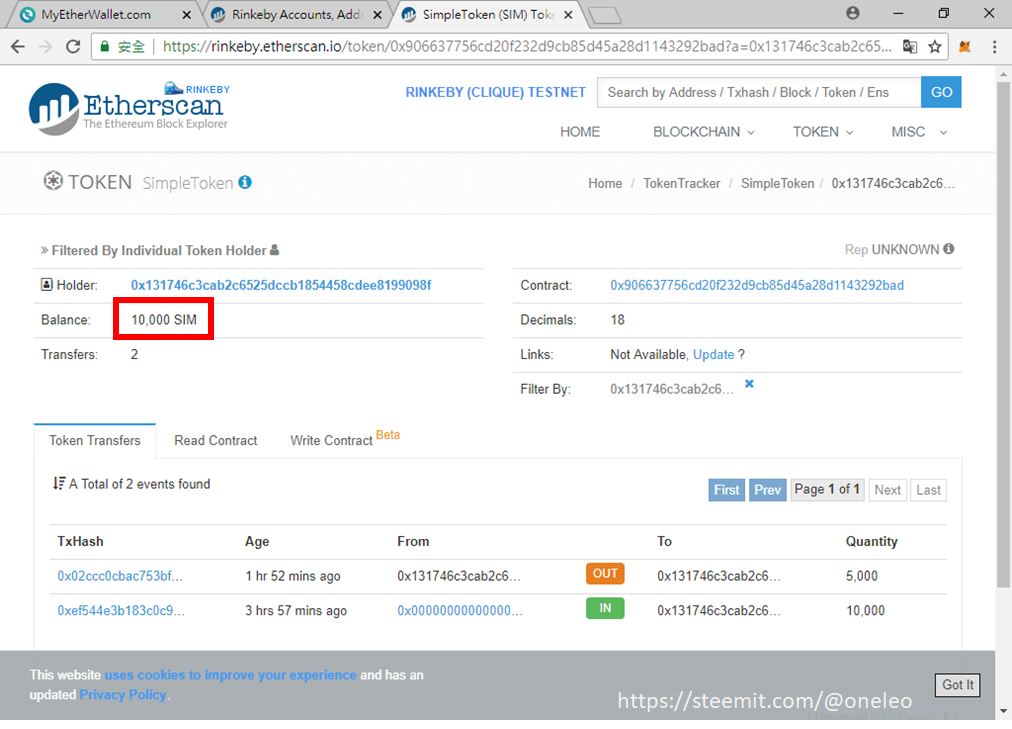
Task: Open the HOME menu item
Action: (x=580, y=132)
